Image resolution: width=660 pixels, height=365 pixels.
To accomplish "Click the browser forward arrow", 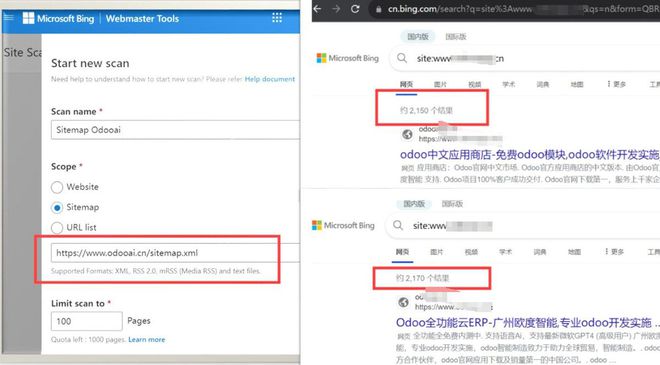I will pos(336,9).
